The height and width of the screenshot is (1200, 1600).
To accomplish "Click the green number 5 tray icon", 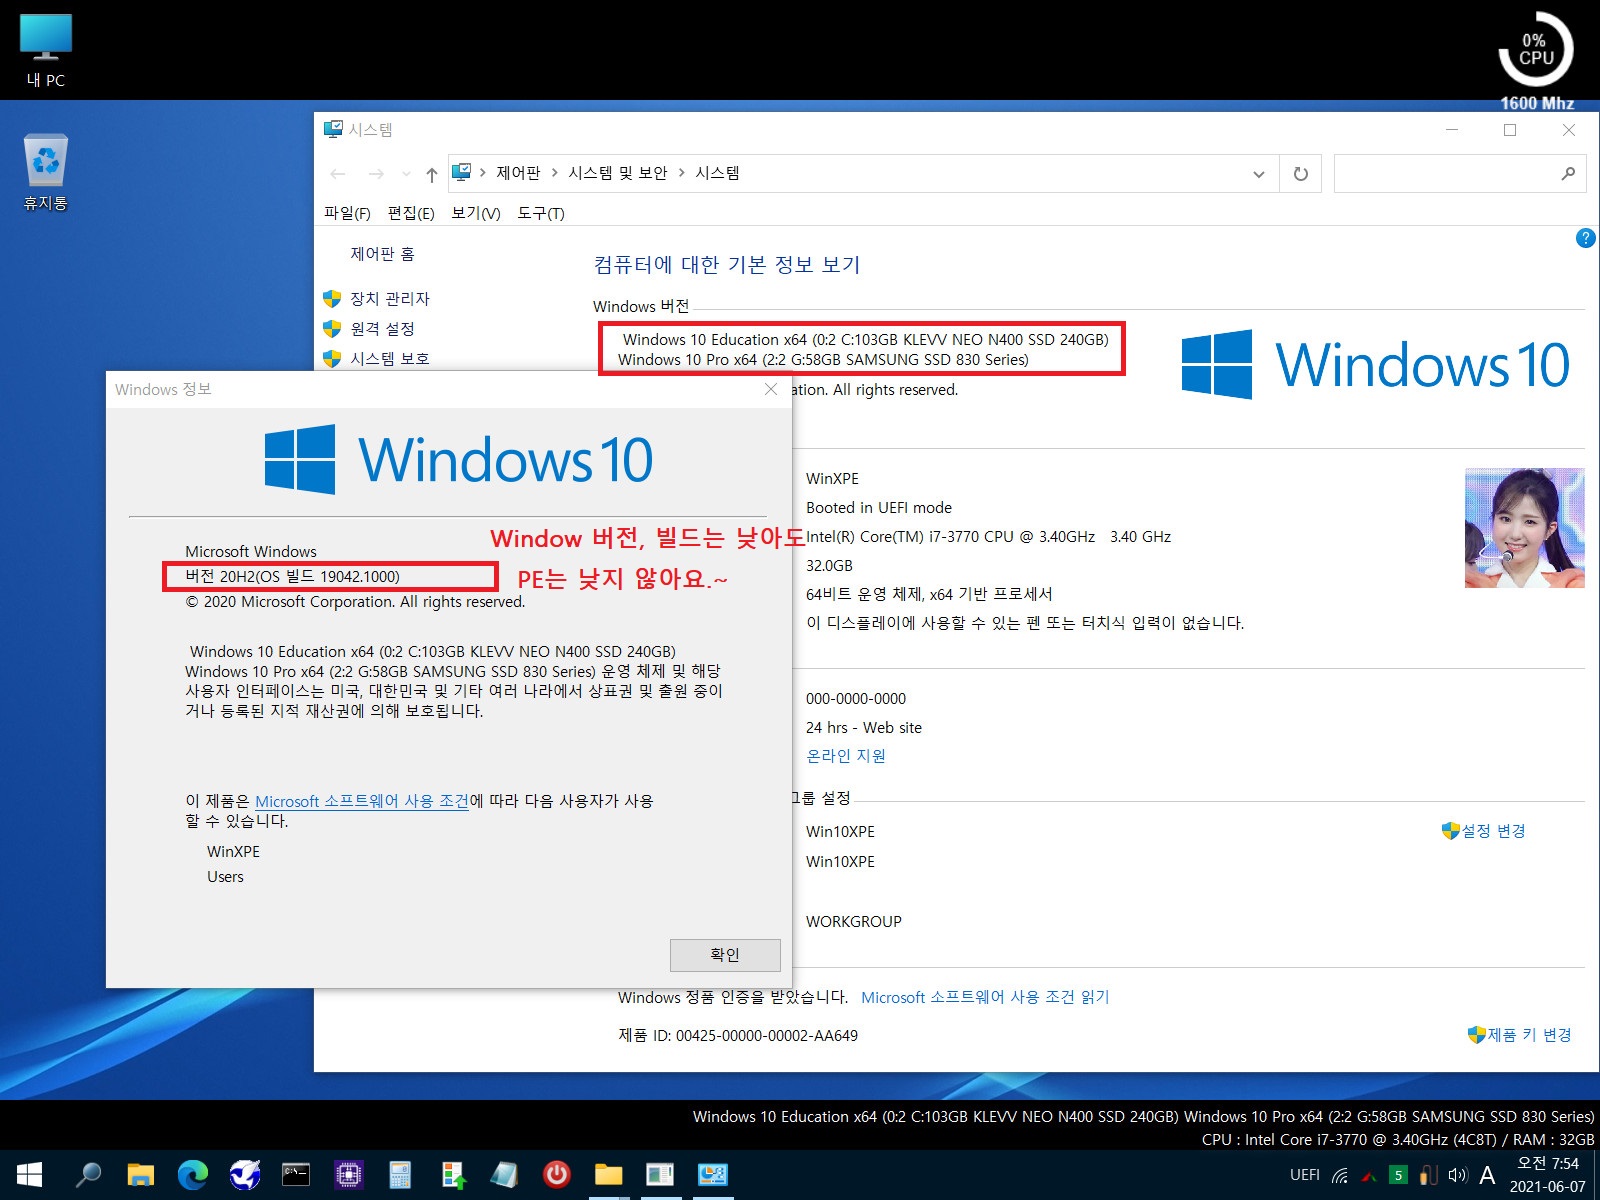I will click(1399, 1175).
